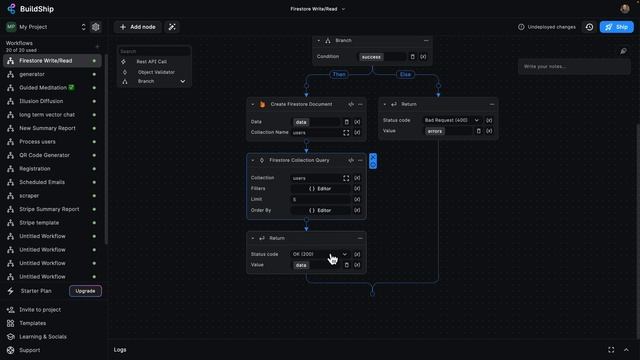Click the Else branch label
This screenshot has width=640, height=360.
click(x=405, y=75)
